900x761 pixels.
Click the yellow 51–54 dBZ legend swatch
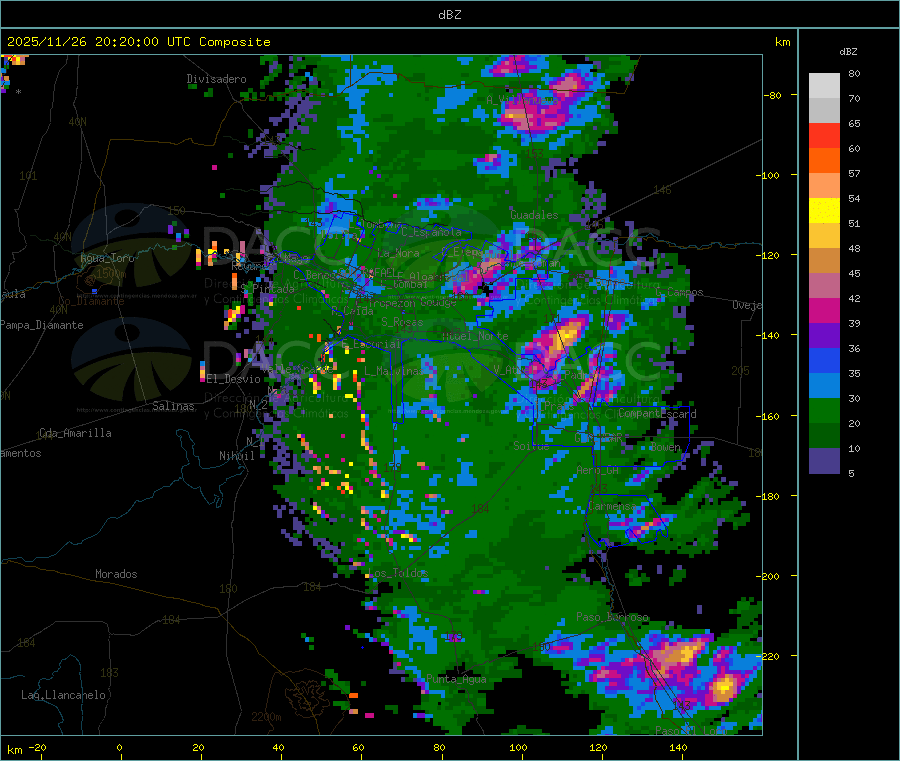(824, 211)
